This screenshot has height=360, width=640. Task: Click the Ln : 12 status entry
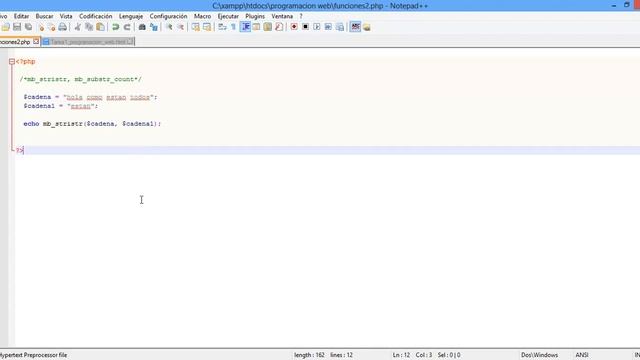401,355
